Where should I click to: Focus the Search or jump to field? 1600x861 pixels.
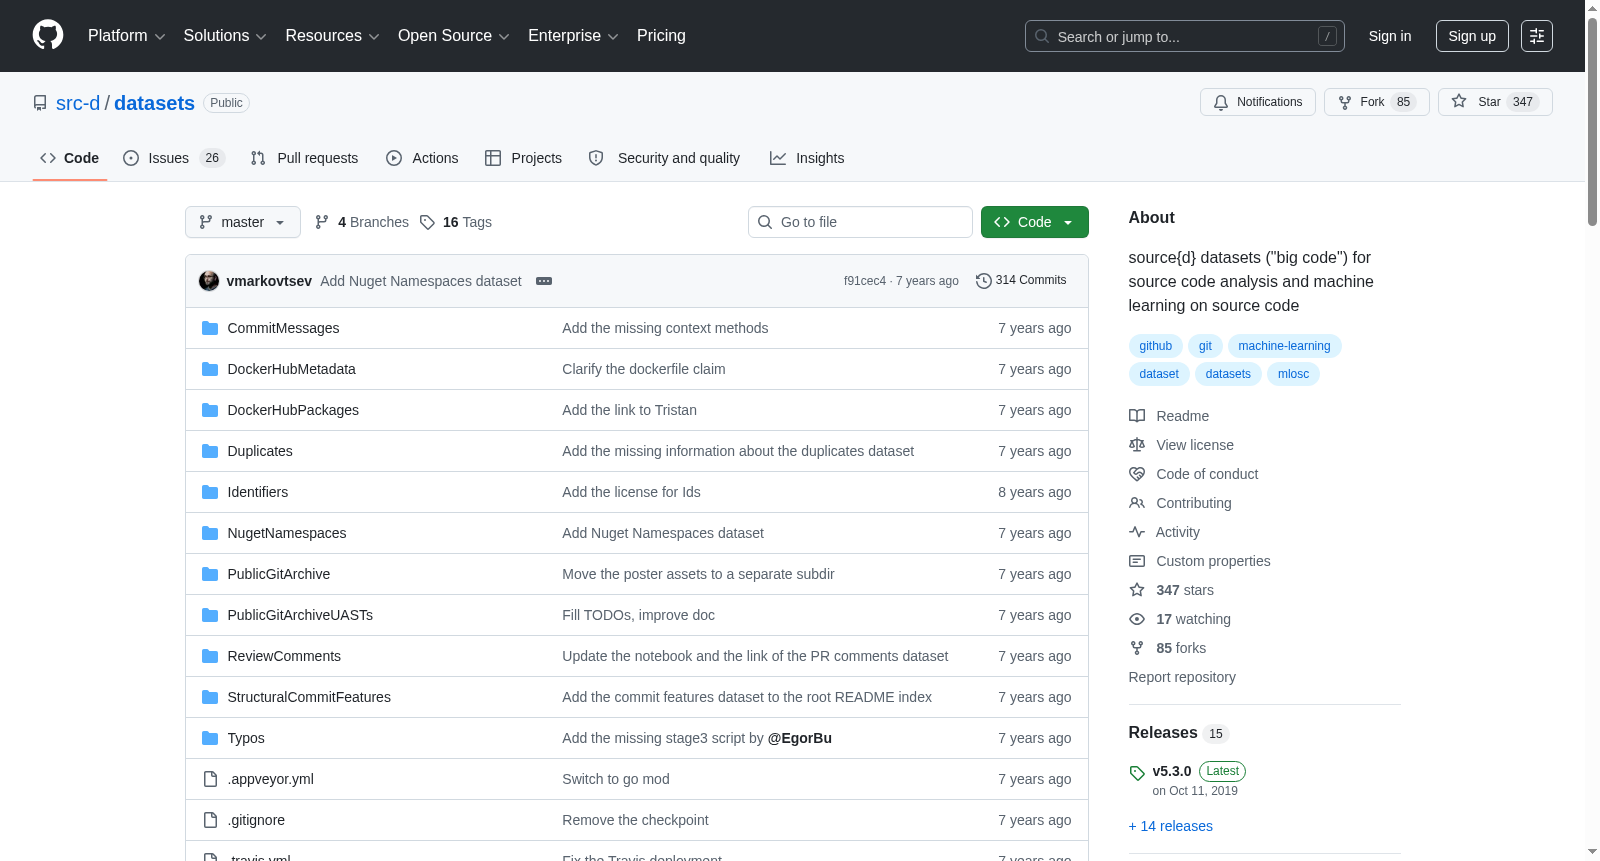1185,36
